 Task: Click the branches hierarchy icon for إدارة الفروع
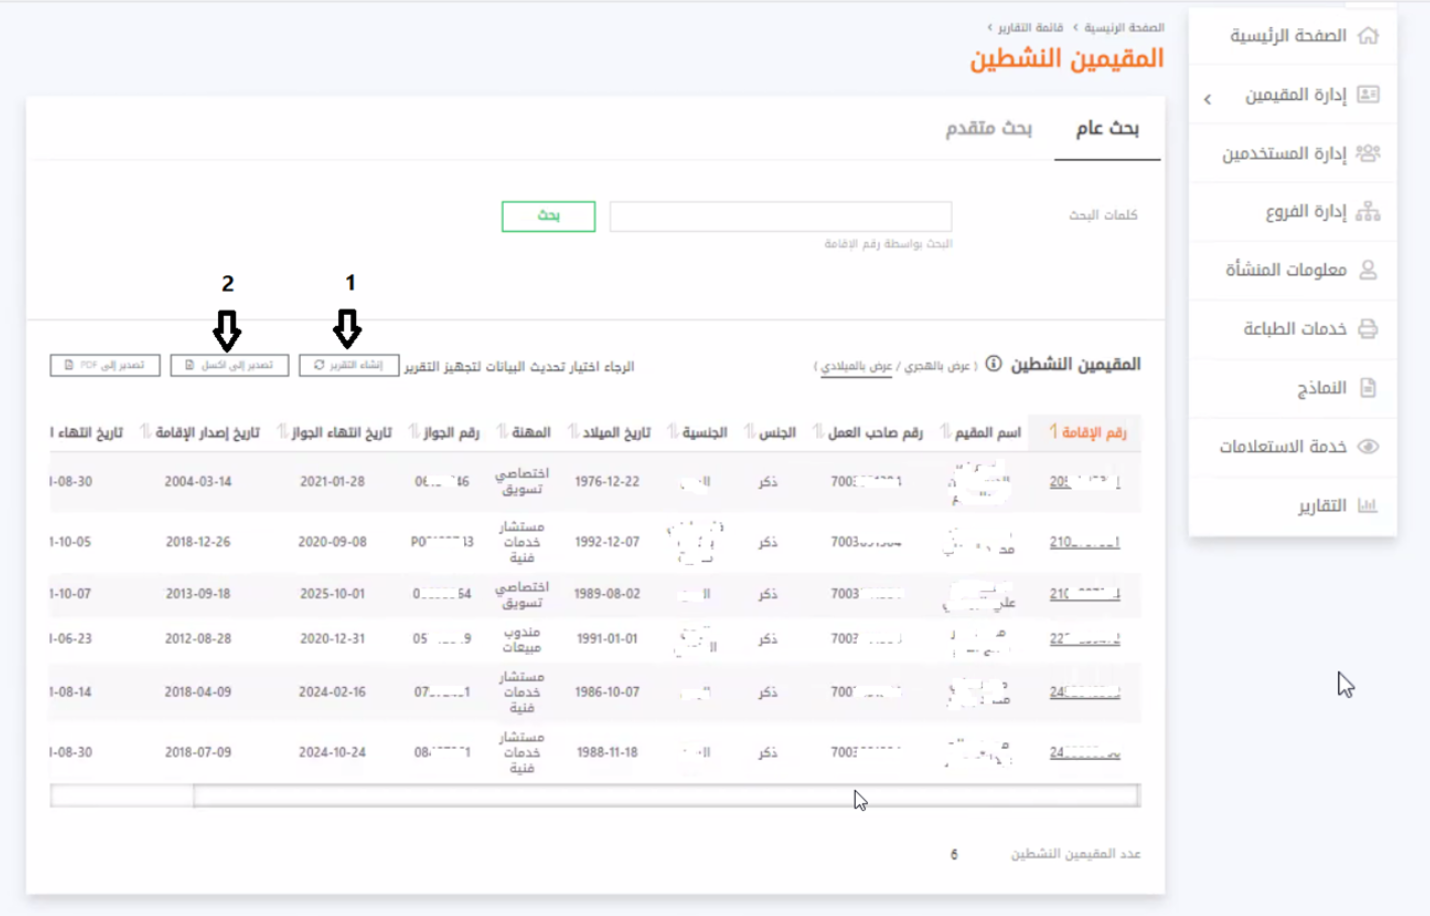pyautogui.click(x=1368, y=212)
